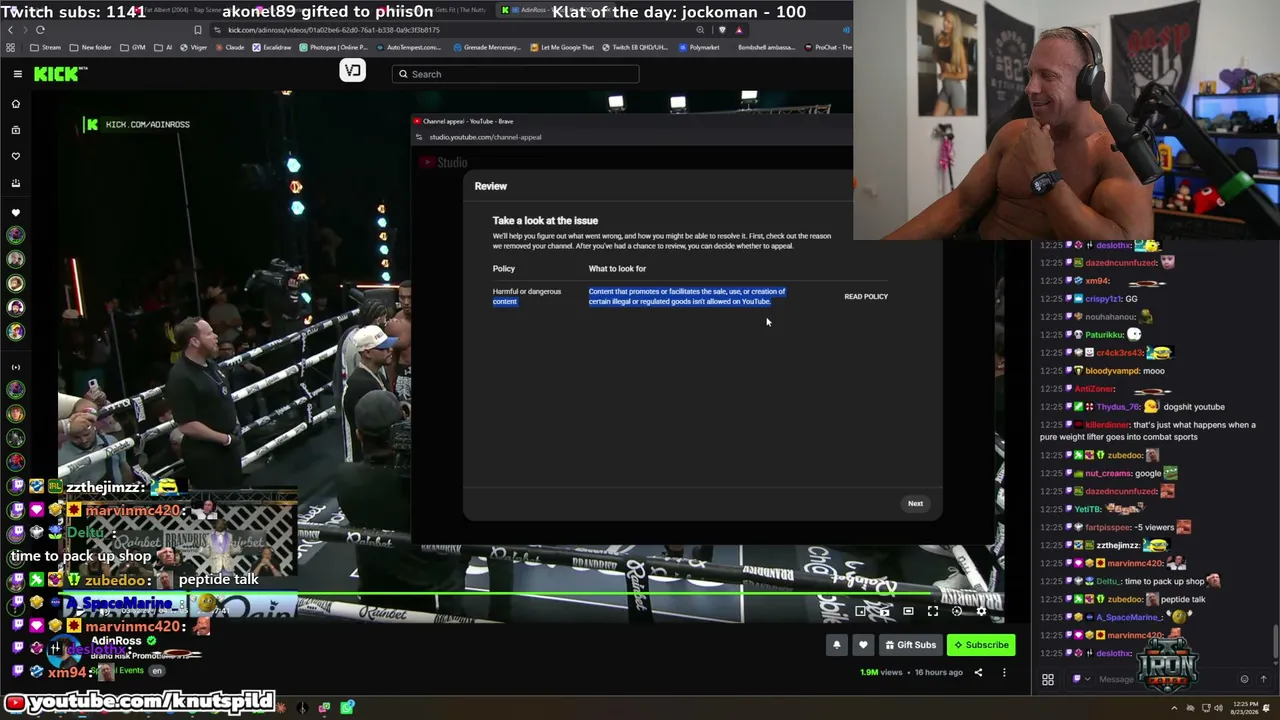Click the Kick search field
This screenshot has height=720, width=1280.
(x=516, y=74)
